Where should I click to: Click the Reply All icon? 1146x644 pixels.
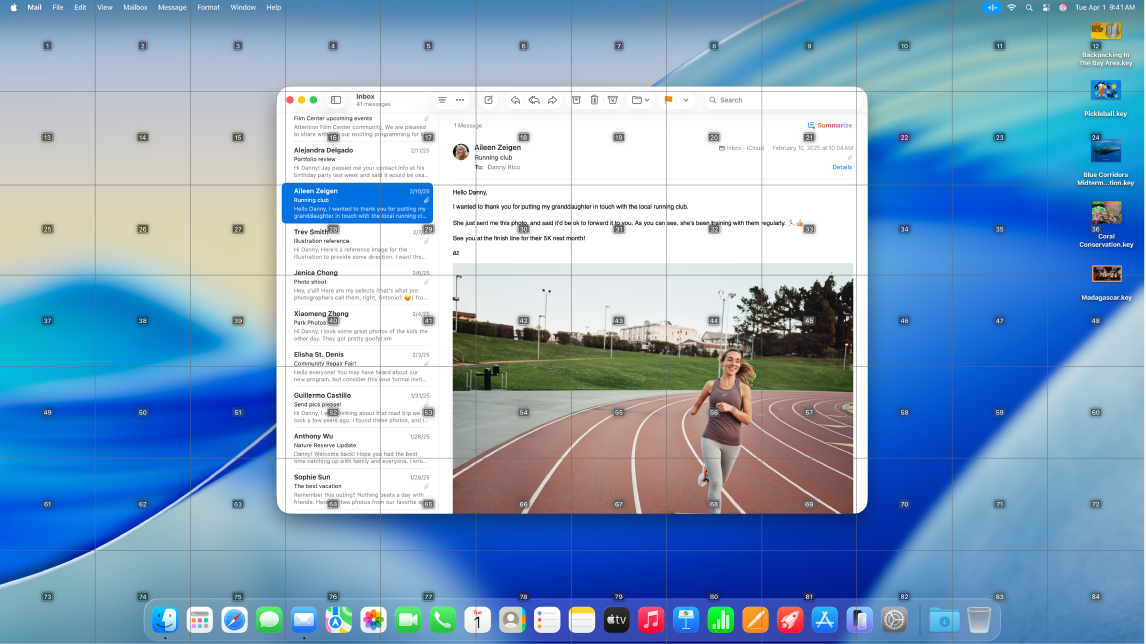tap(535, 100)
